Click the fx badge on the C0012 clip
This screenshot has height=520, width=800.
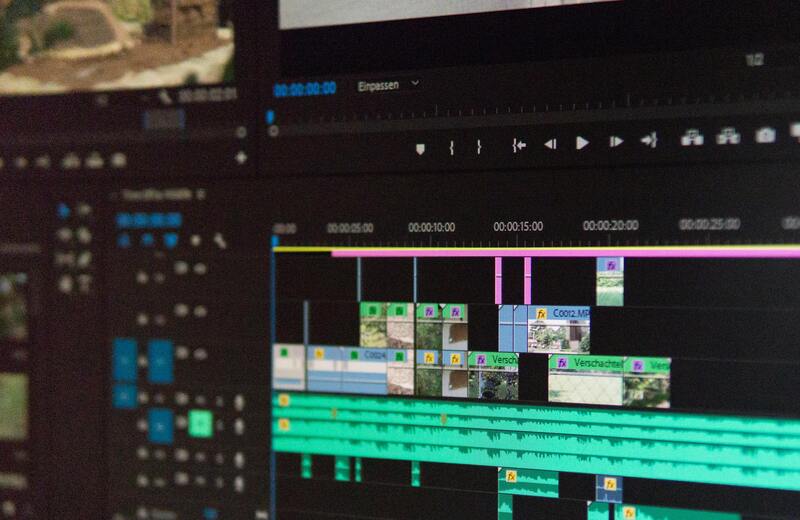(542, 313)
